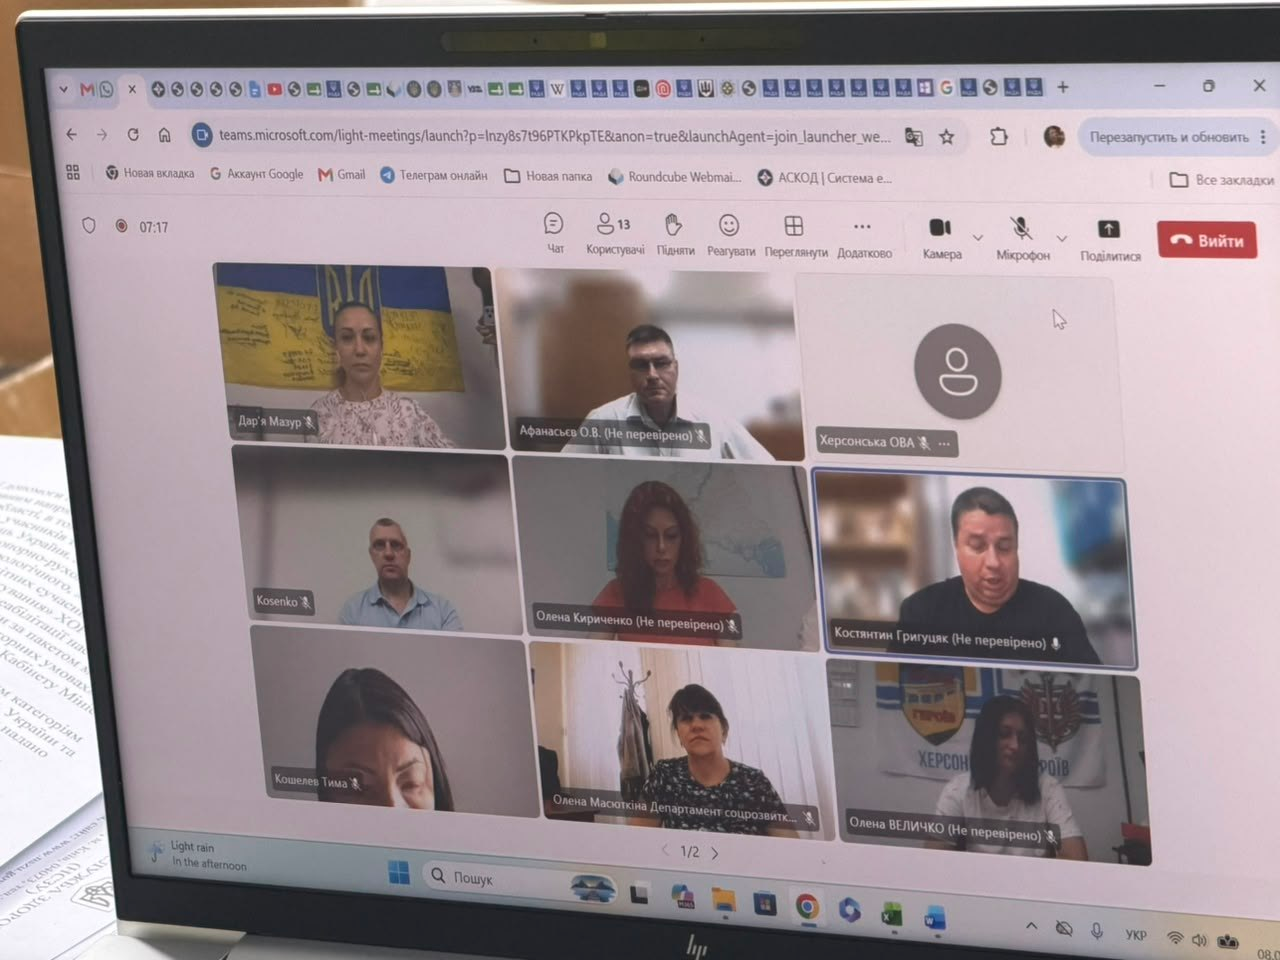Image resolution: width=1280 pixels, height=960 pixels.
Task: Open the tab search dropdown arrow
Action: click(x=63, y=89)
